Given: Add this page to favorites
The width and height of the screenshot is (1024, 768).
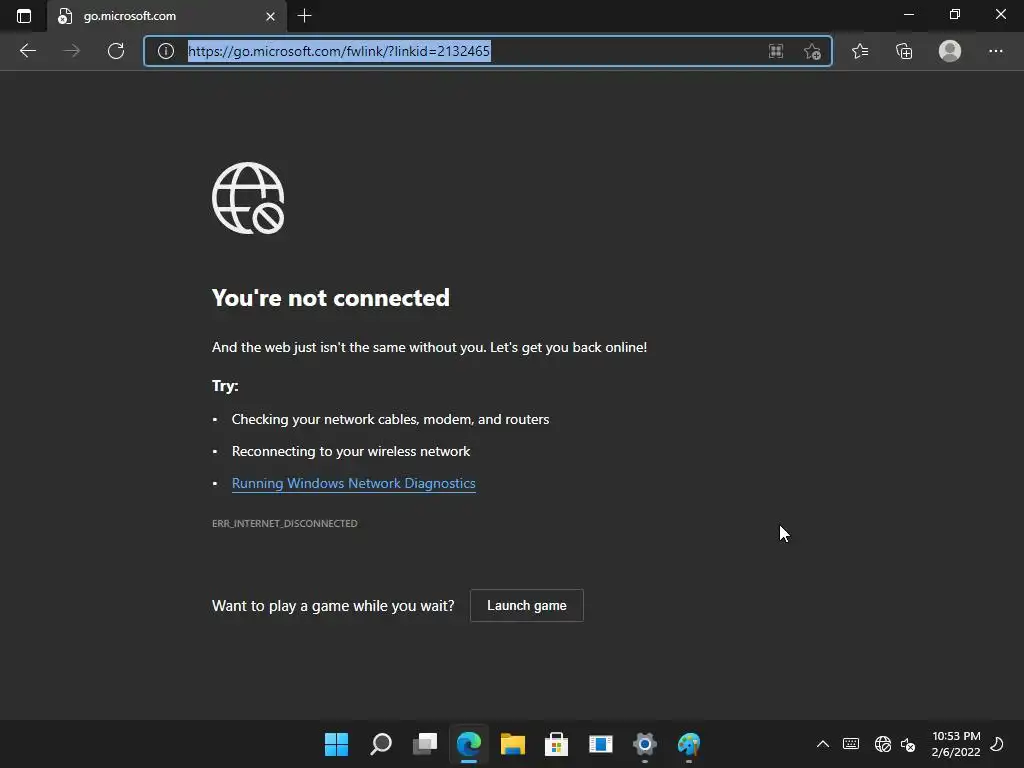Looking at the screenshot, I should click(812, 51).
